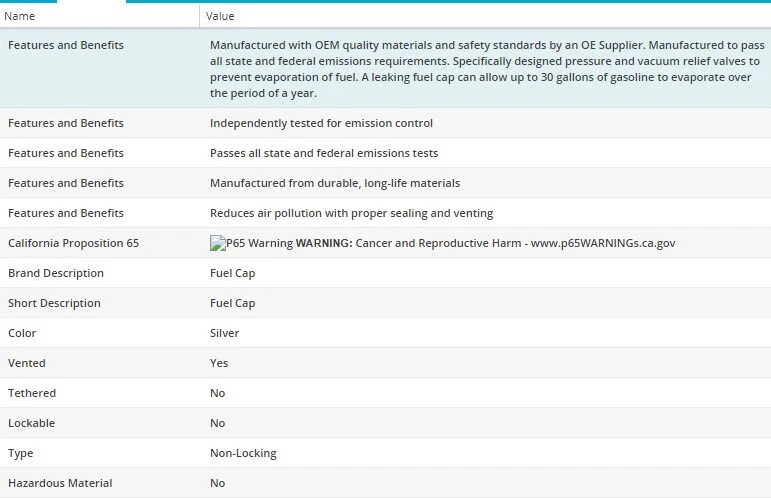Screen dimensions: 771x498
Task: Select 'Passes all state and federal emissions tests'
Action: (x=324, y=153)
